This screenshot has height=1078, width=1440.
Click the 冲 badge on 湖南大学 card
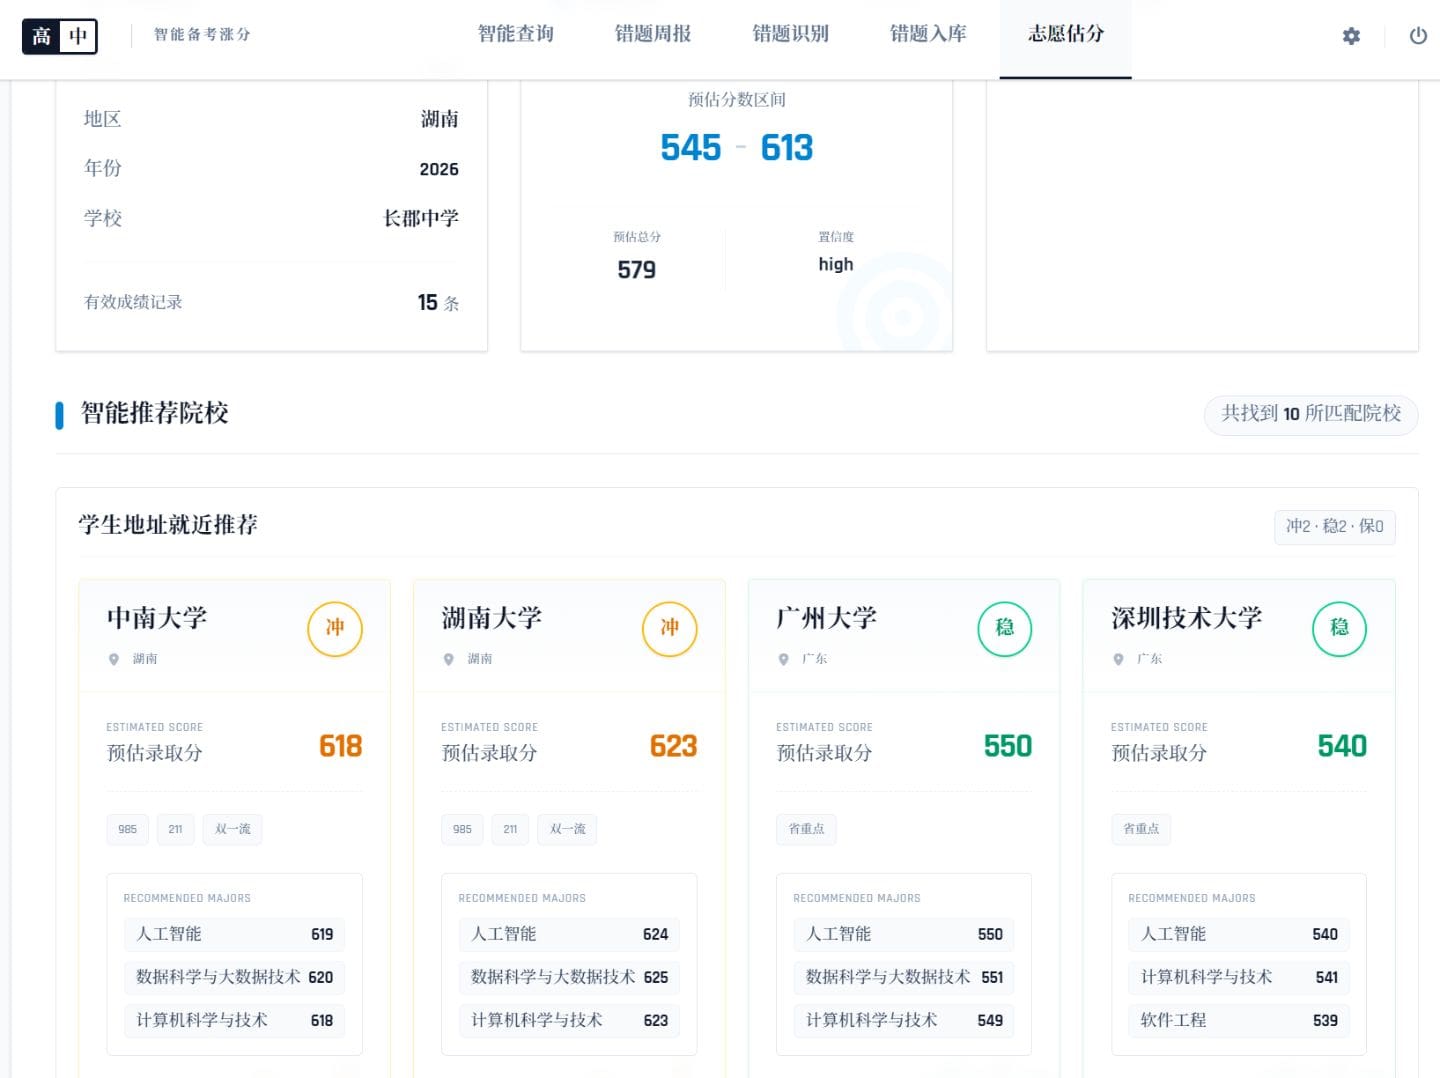click(669, 628)
